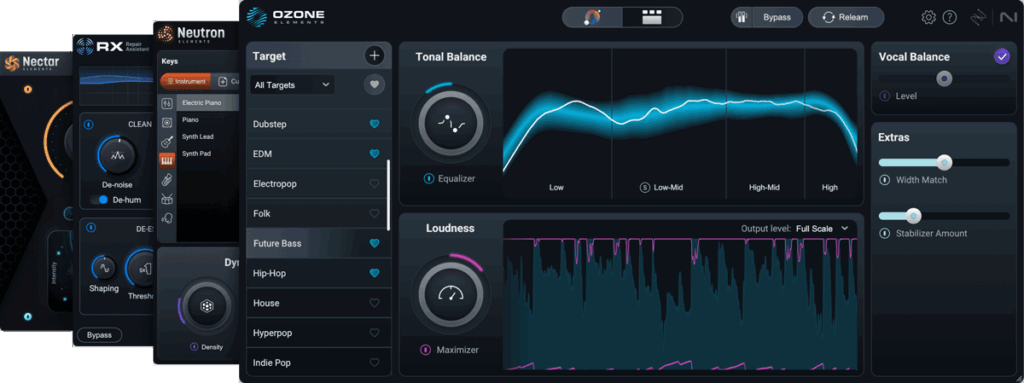The height and width of the screenshot is (383, 1024).
Task: Open the All Targets dropdown
Action: (292, 85)
